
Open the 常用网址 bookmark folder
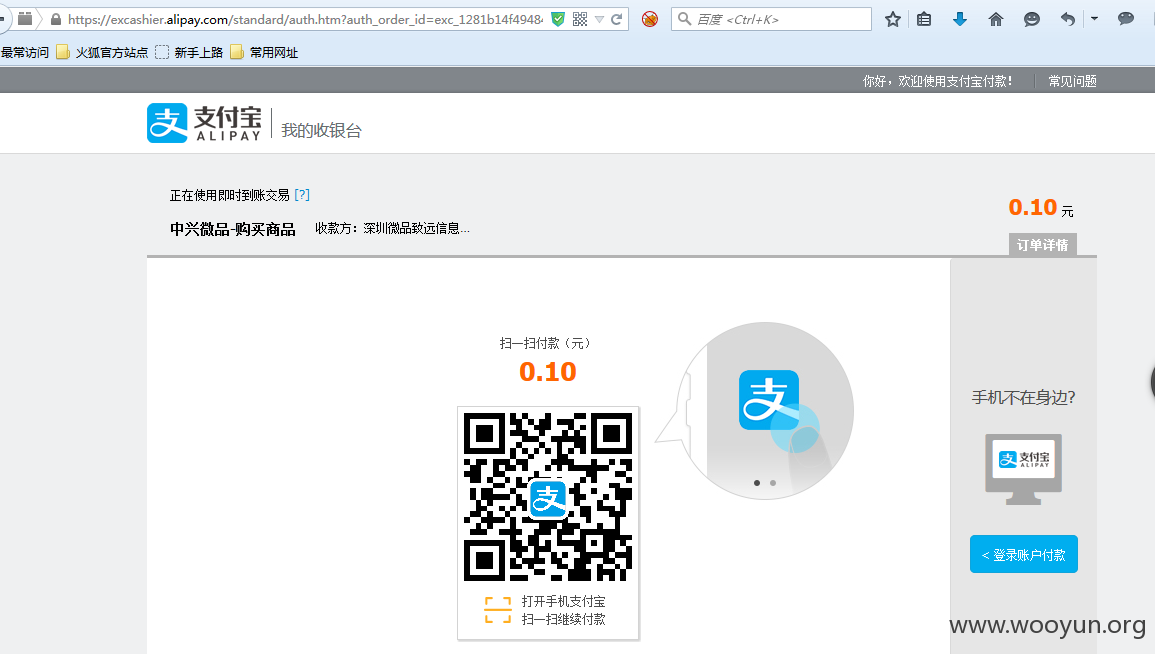(264, 52)
